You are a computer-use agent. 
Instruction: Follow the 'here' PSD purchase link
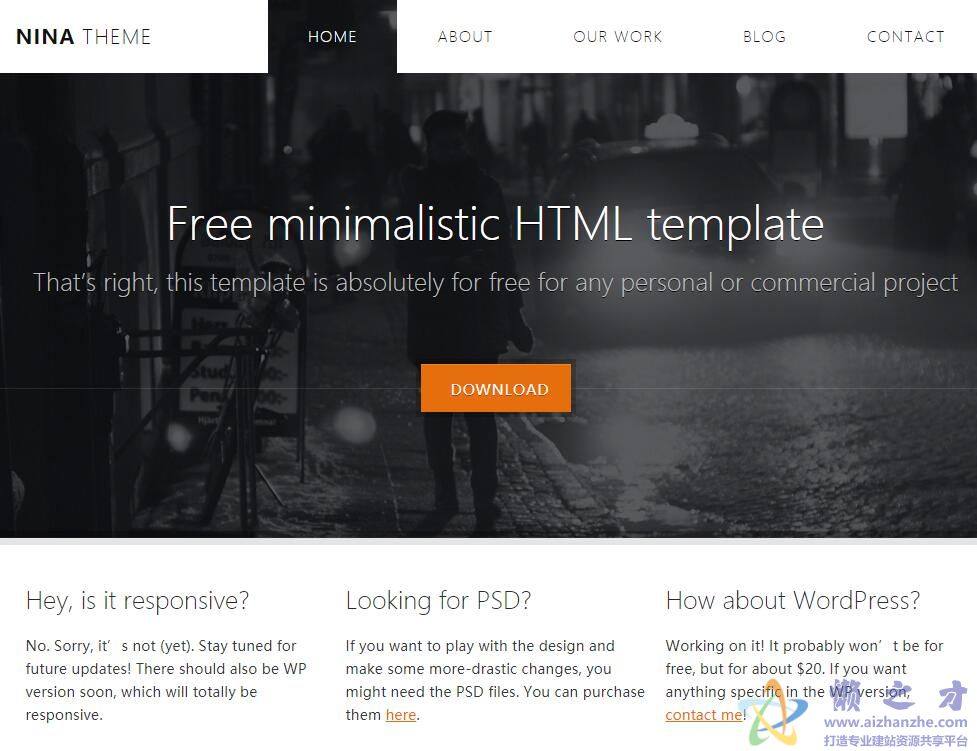[401, 715]
